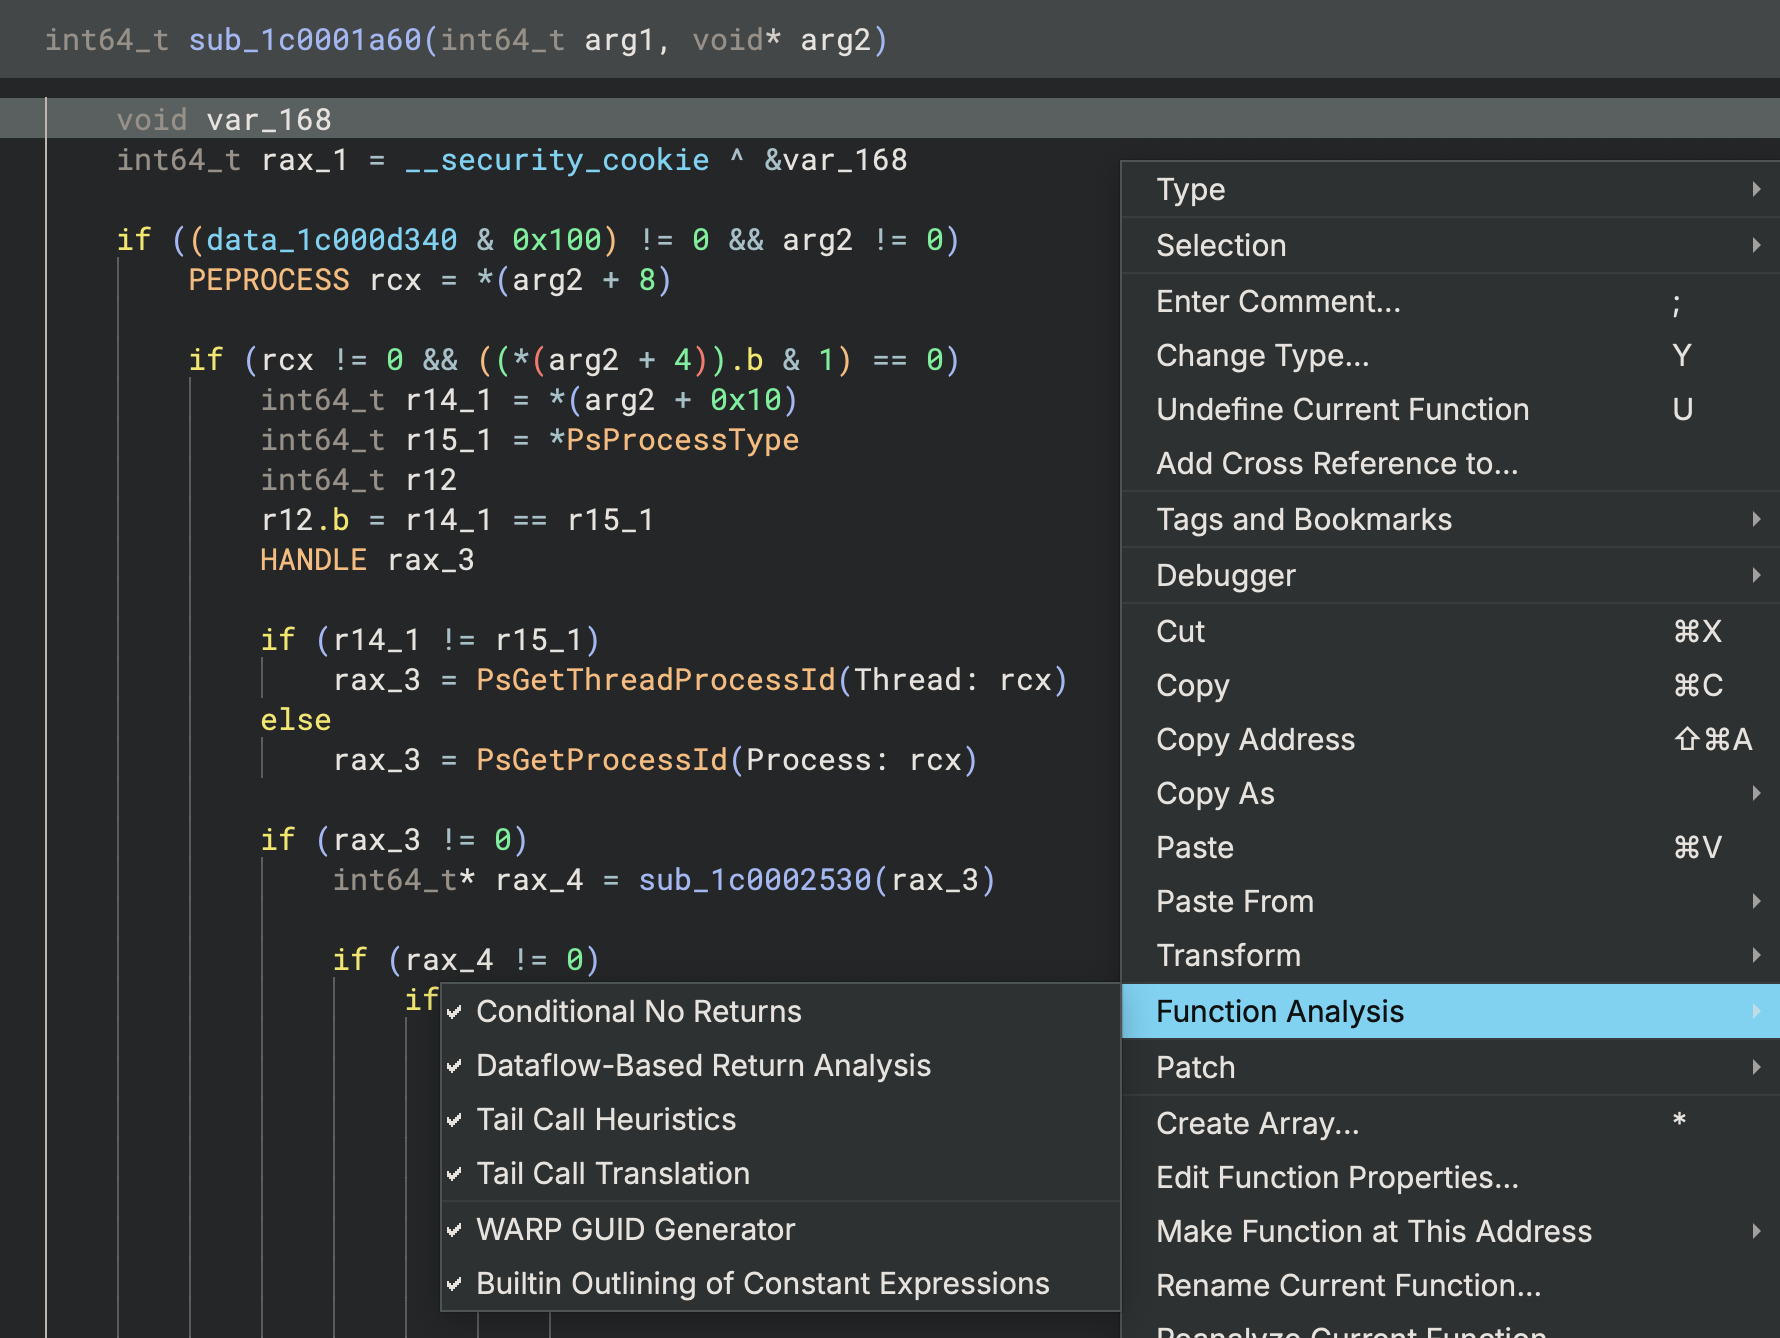Toggle Dataflow-Based Return Analysis option
Viewport: 1780px width, 1338px height.
click(780, 1065)
